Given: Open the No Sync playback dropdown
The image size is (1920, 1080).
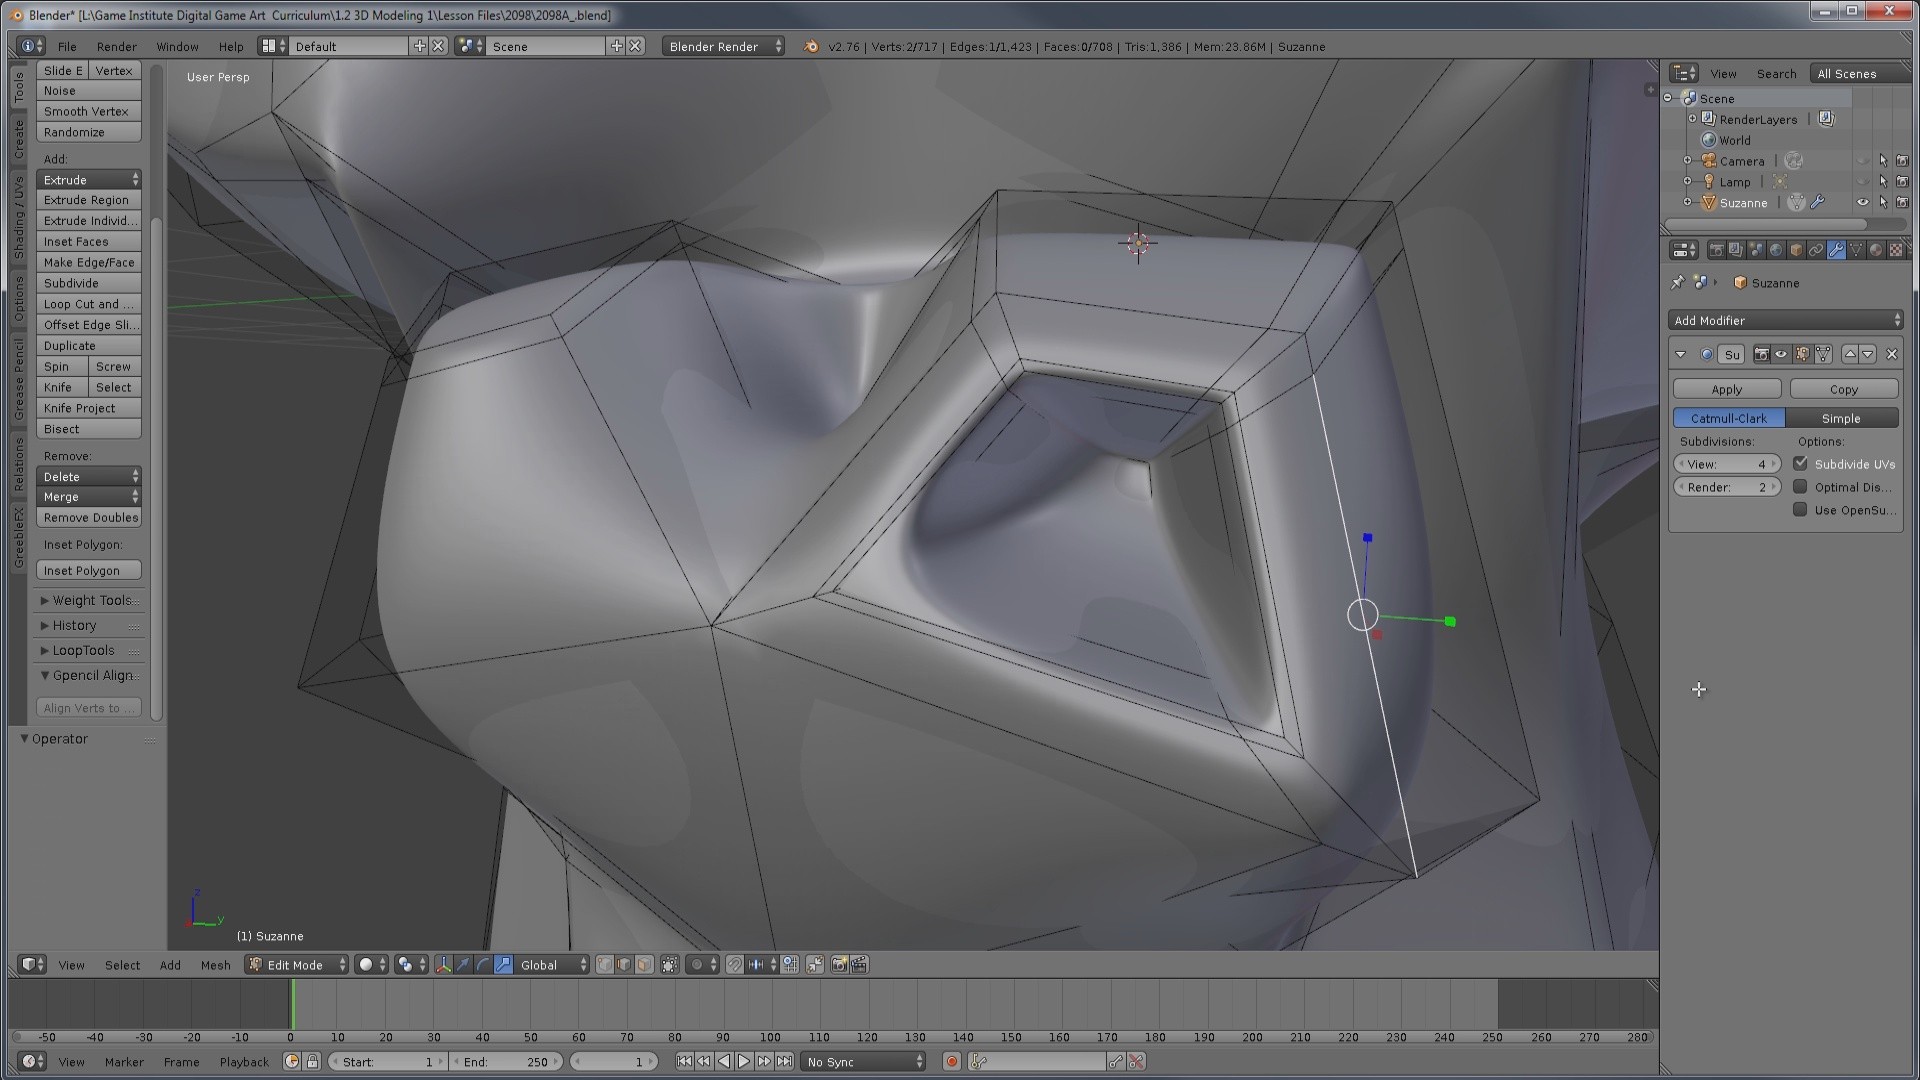Looking at the screenshot, I should point(864,1062).
